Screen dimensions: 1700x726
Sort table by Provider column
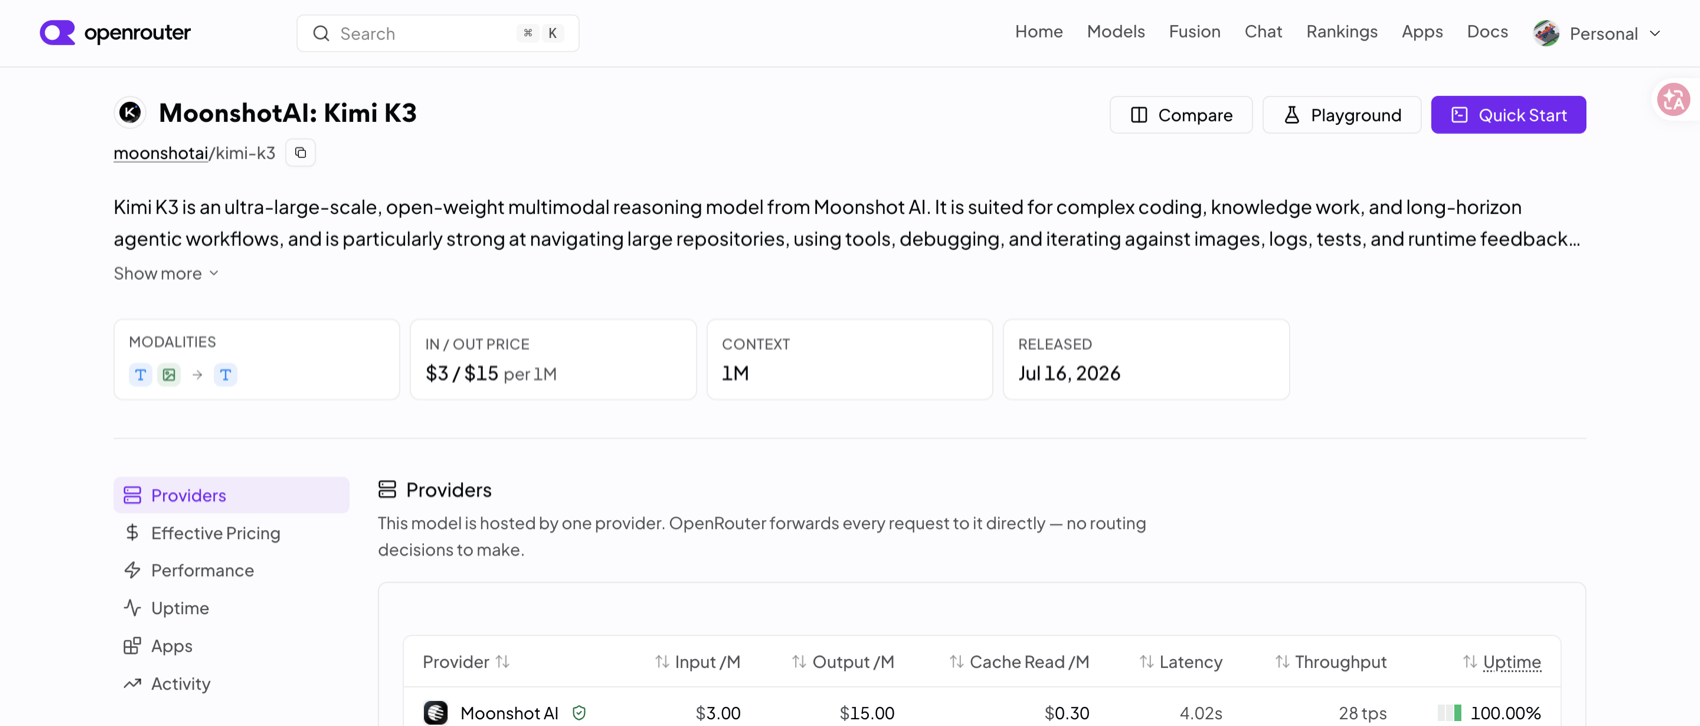466,662
